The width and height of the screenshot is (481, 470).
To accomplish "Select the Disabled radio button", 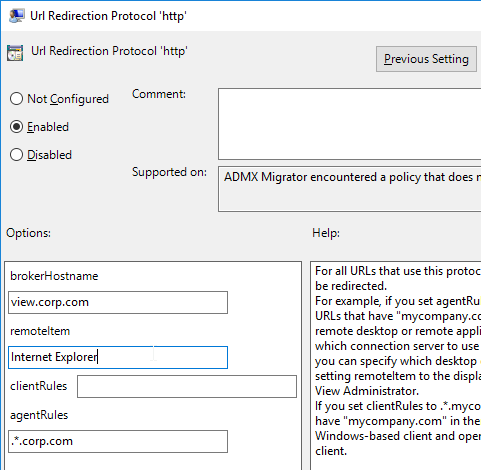I will (16, 155).
